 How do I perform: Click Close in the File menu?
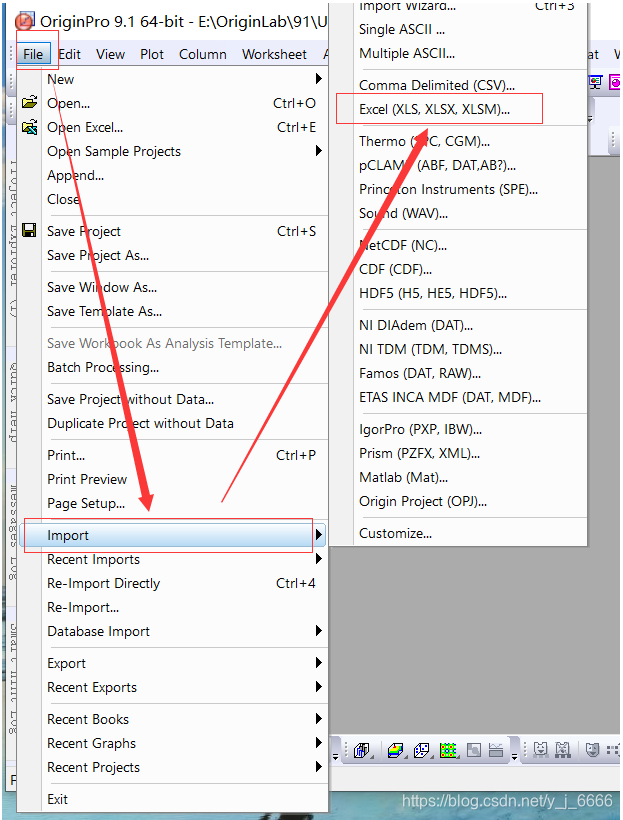(x=63, y=200)
